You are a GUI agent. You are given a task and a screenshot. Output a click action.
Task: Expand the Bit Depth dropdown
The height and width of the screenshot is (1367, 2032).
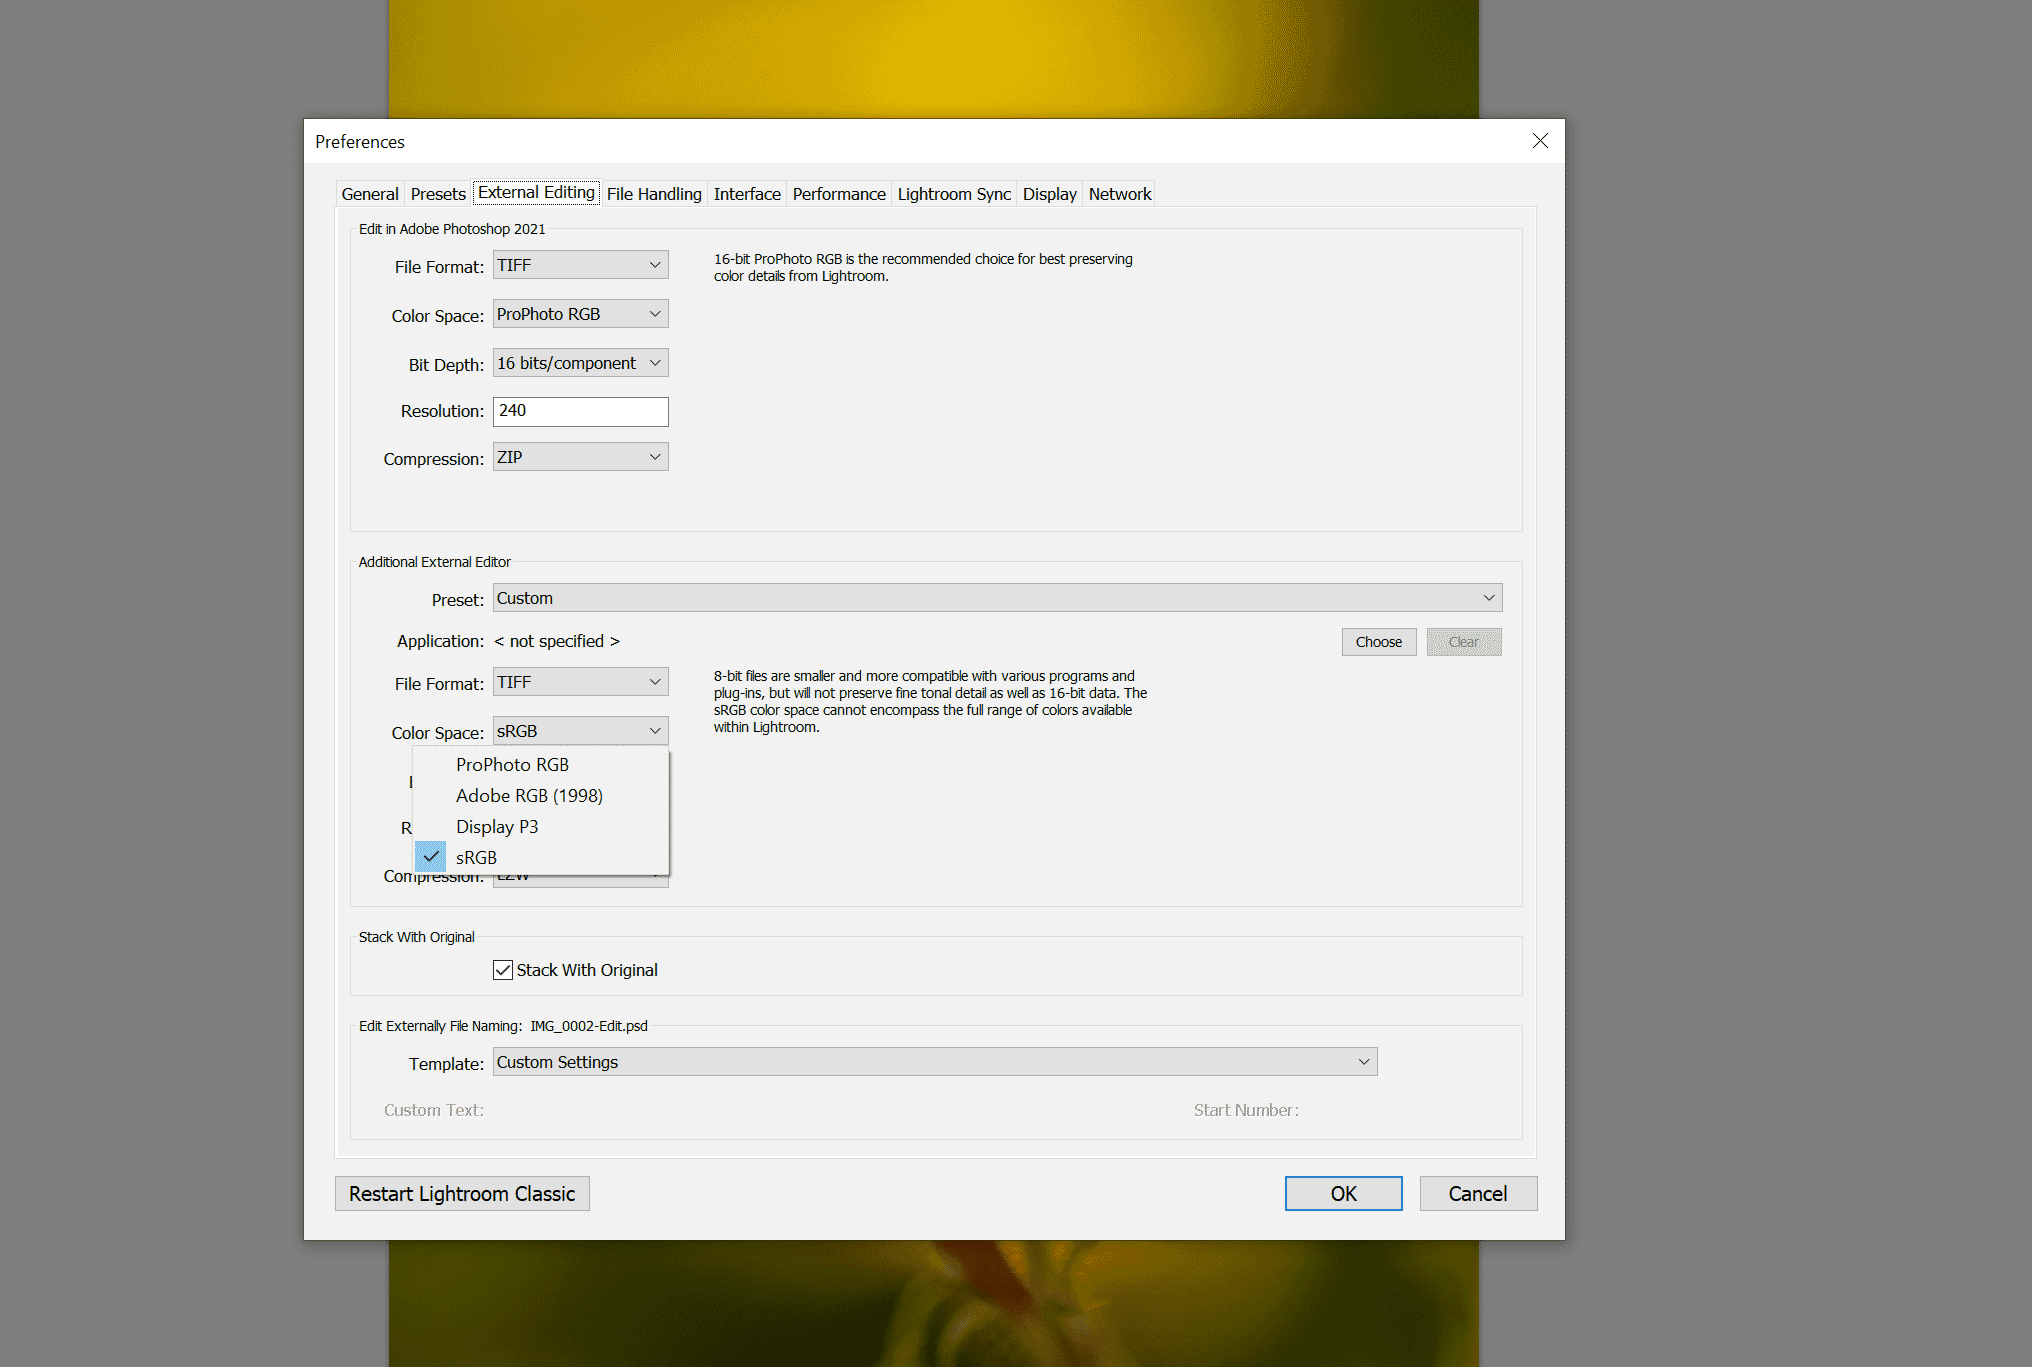pyautogui.click(x=580, y=362)
